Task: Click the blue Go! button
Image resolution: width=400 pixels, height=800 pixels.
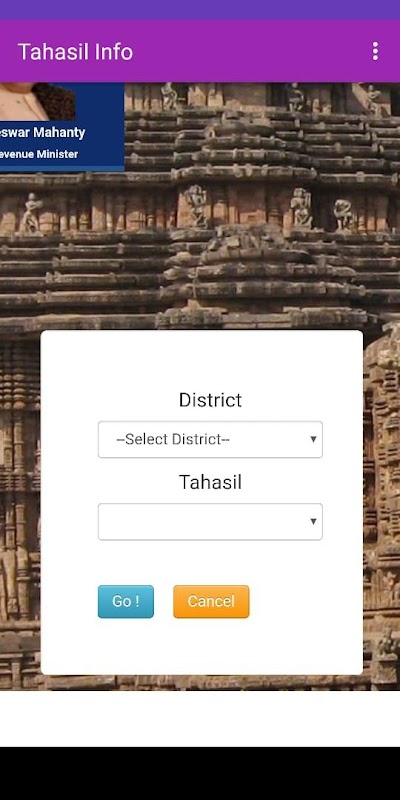Action: 126,602
